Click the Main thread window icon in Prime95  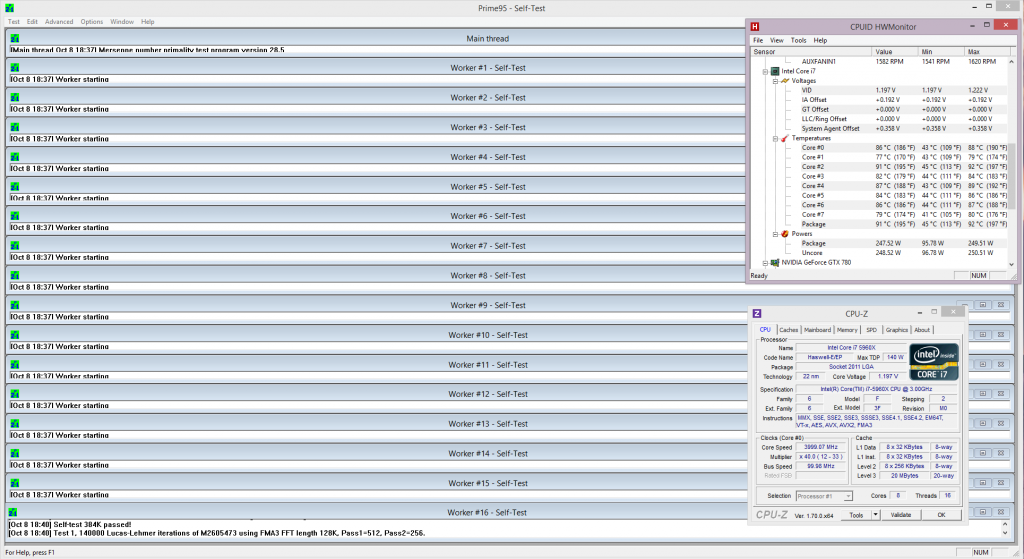click(x=14, y=39)
